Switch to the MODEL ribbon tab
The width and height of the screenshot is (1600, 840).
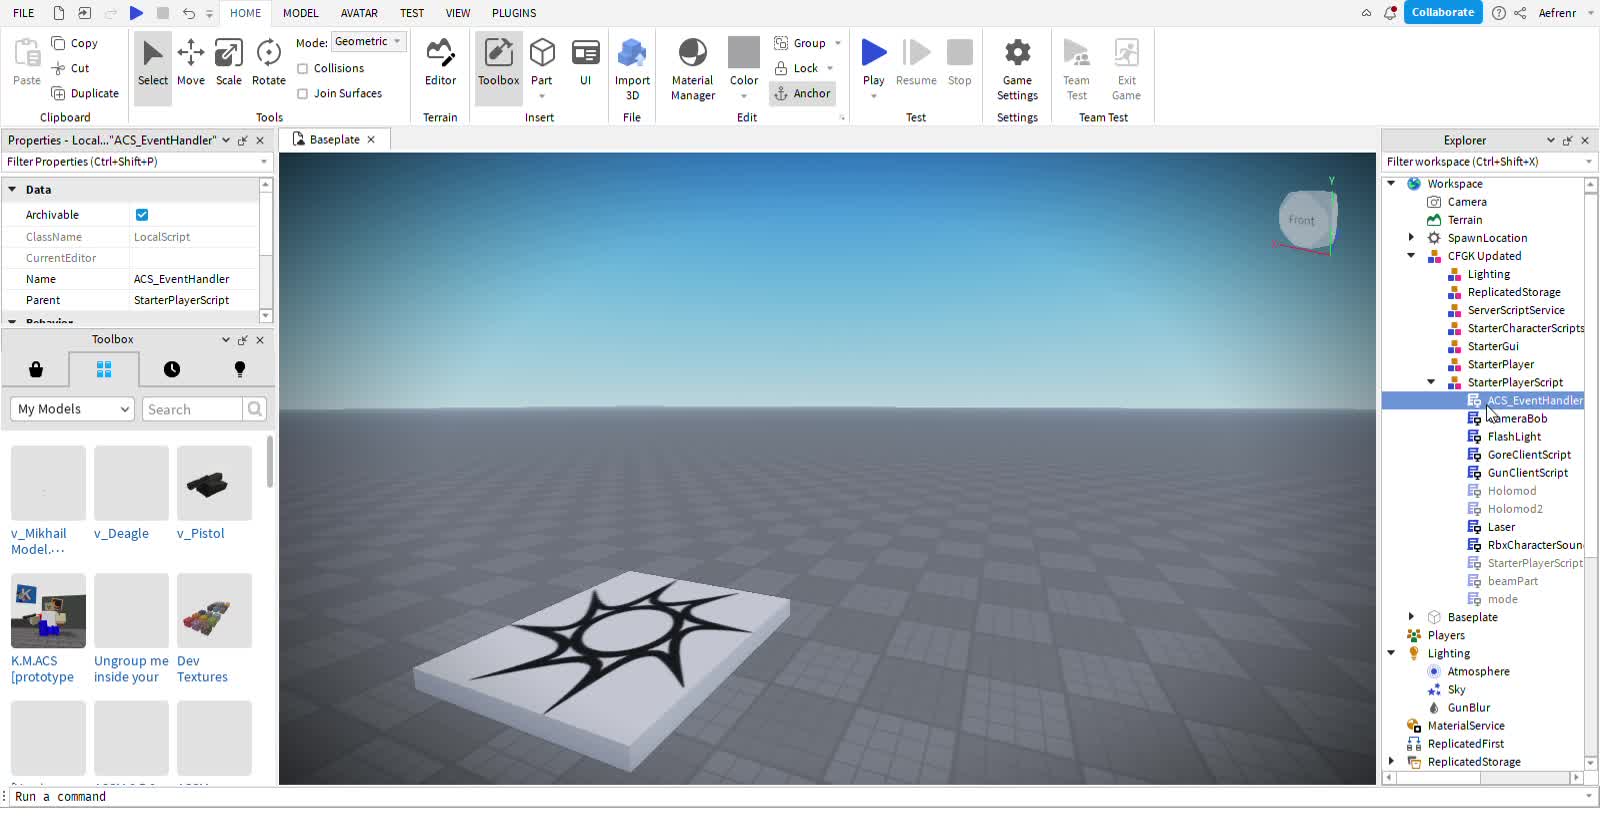(x=300, y=13)
